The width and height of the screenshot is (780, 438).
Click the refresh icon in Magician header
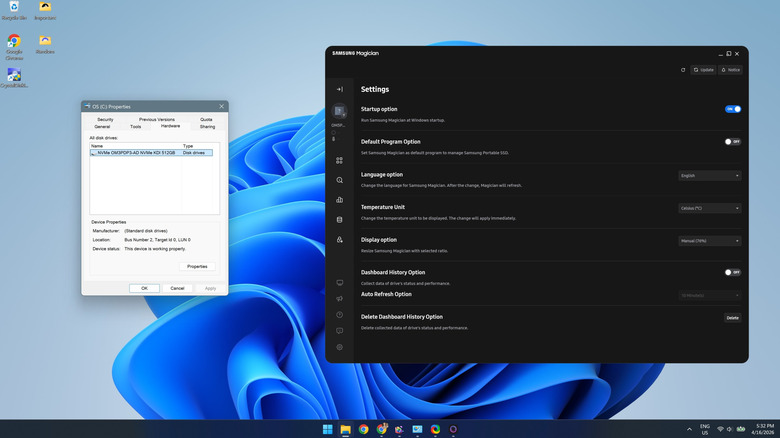tap(683, 70)
